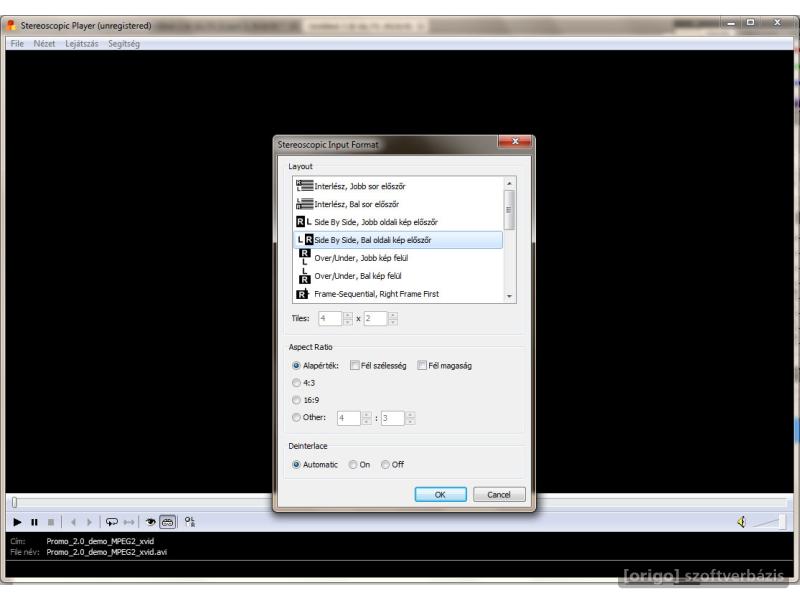Select Over/Under, Bal kép felül
This screenshot has height=600, width=800.
pos(398,276)
